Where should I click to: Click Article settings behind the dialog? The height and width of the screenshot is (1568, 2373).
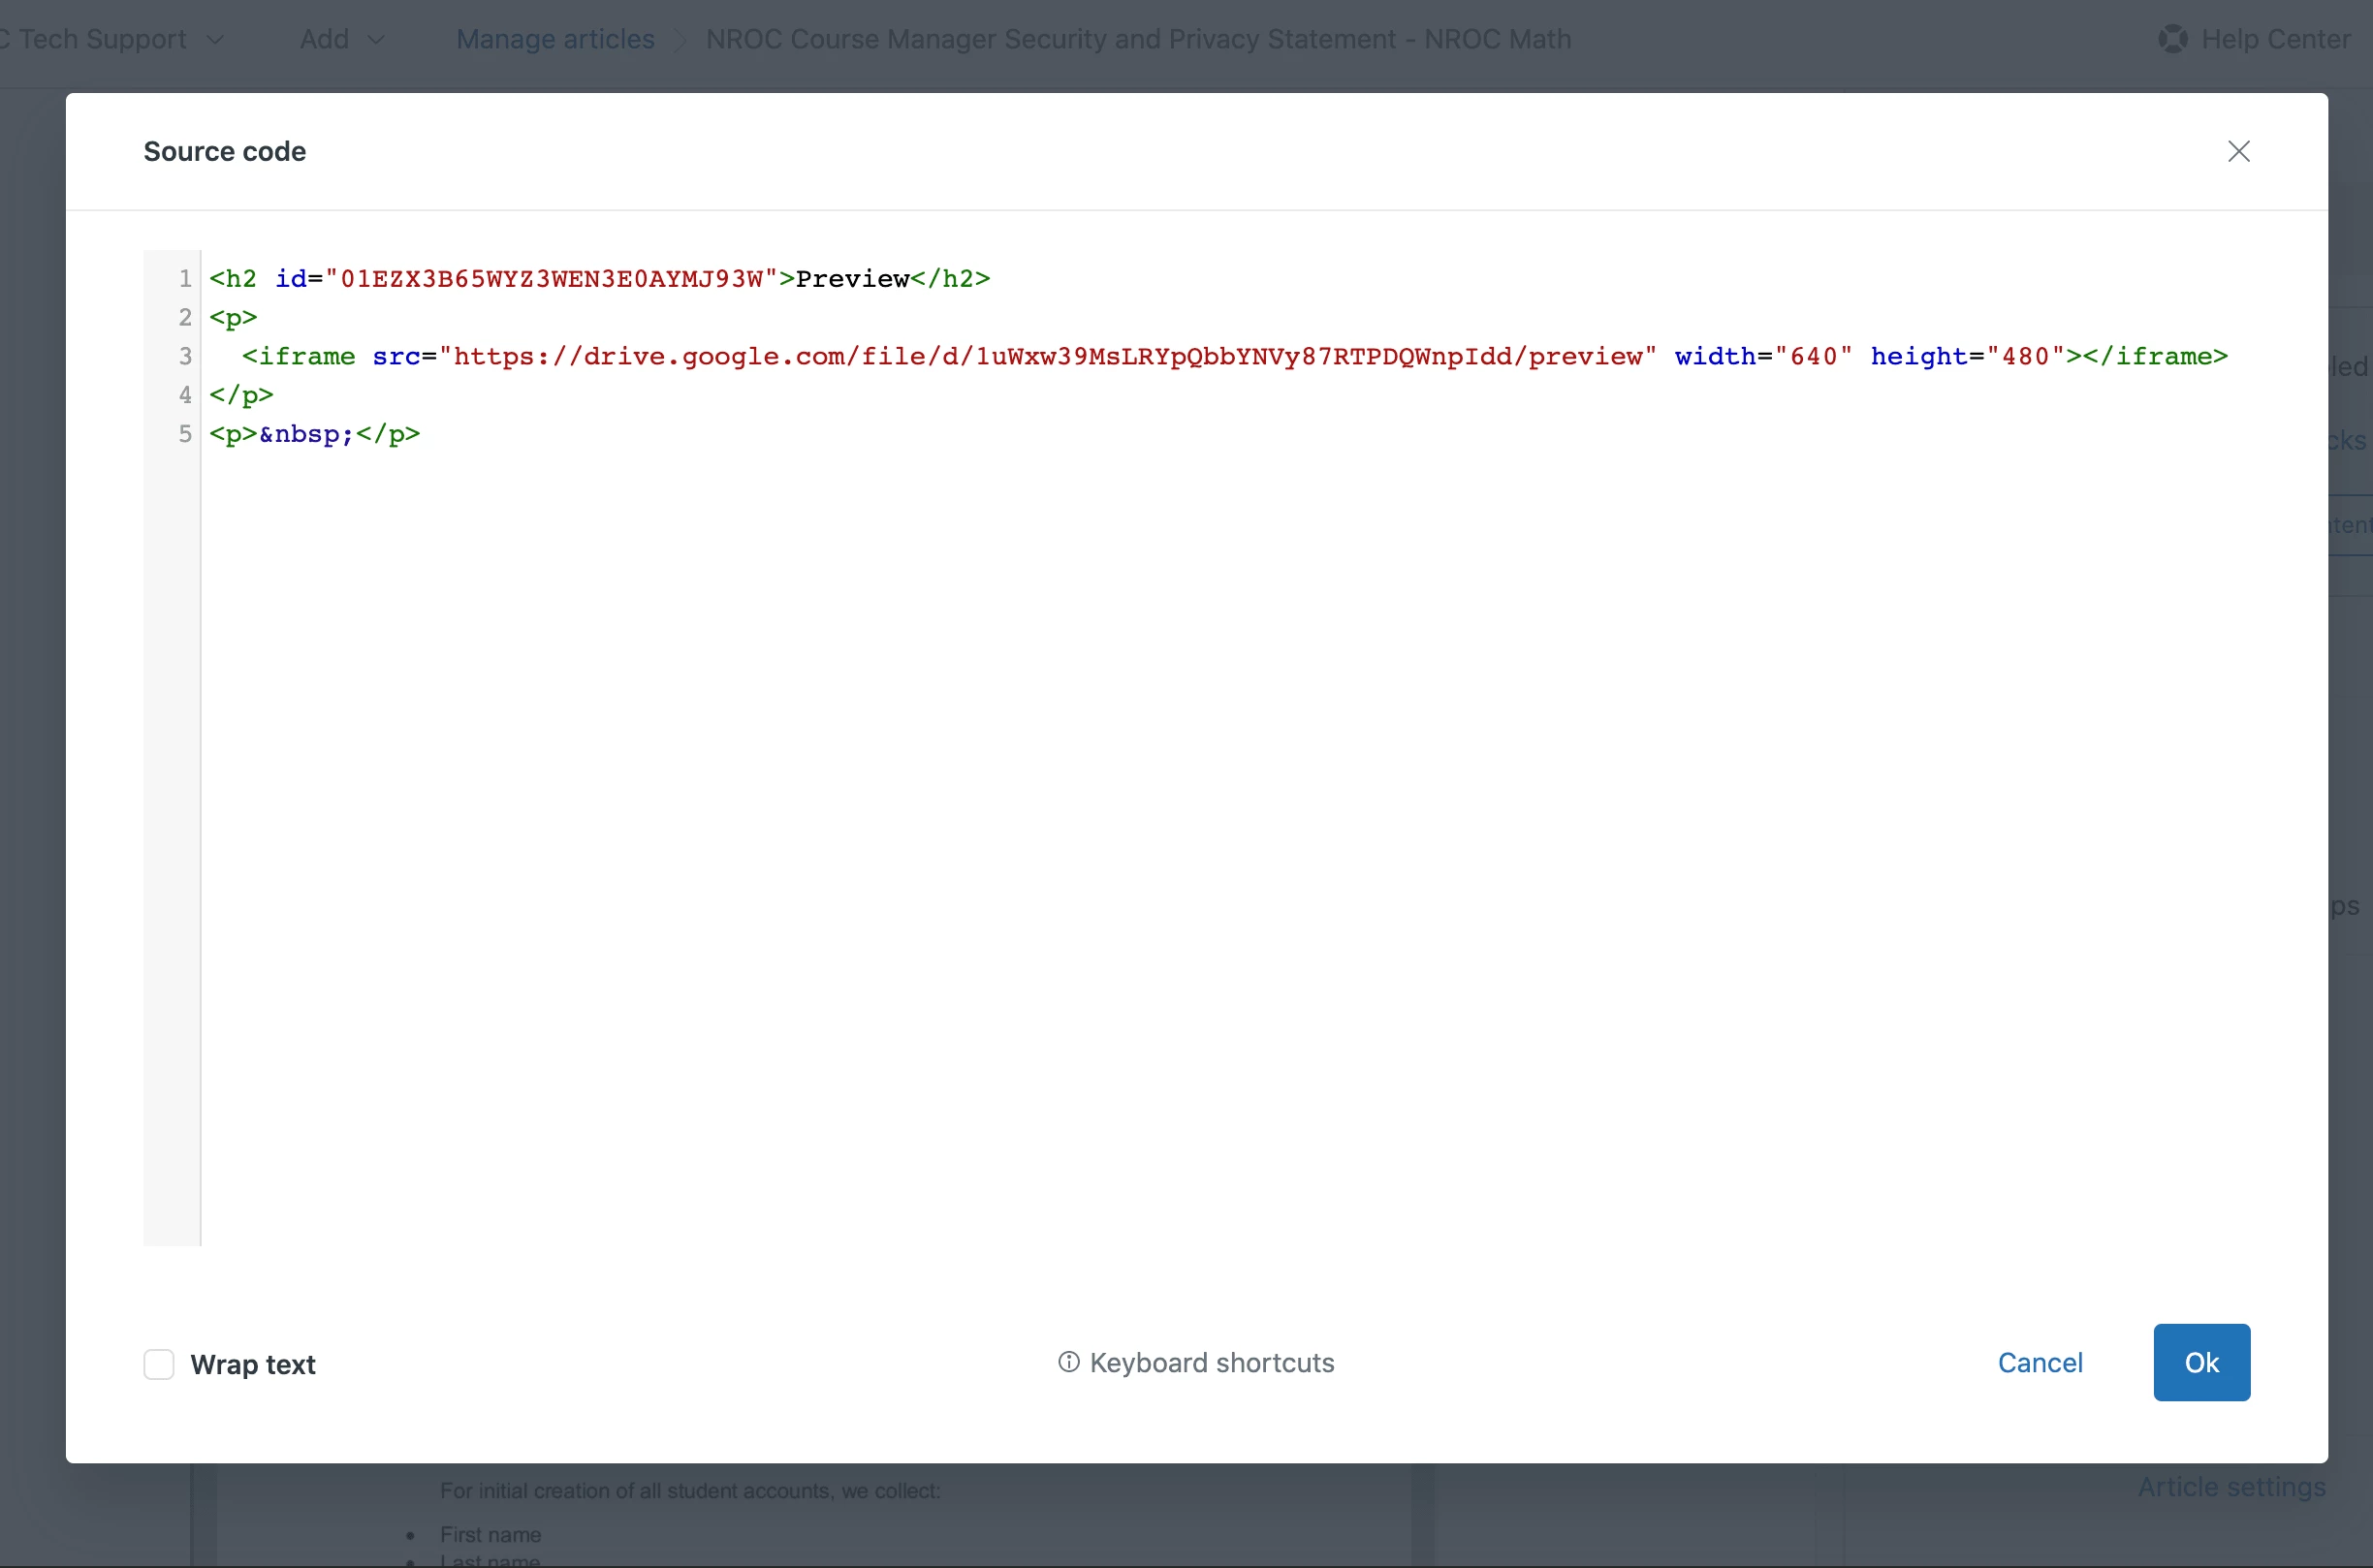click(2231, 1487)
